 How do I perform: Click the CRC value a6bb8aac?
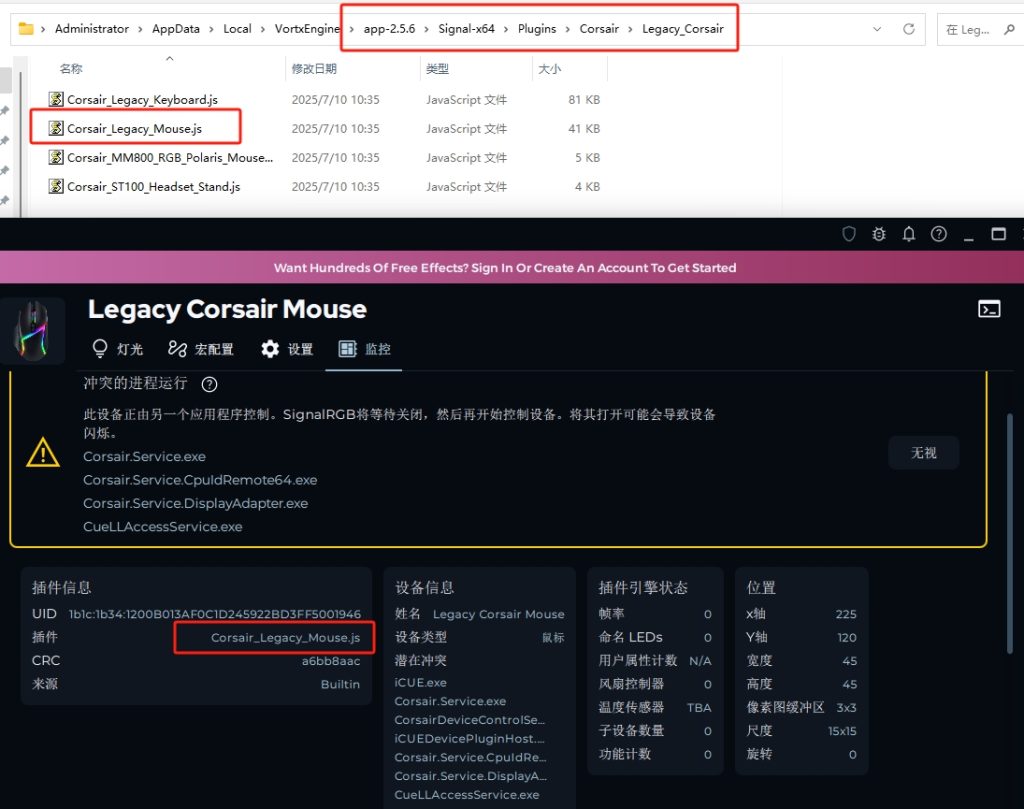pyautogui.click(x=331, y=661)
